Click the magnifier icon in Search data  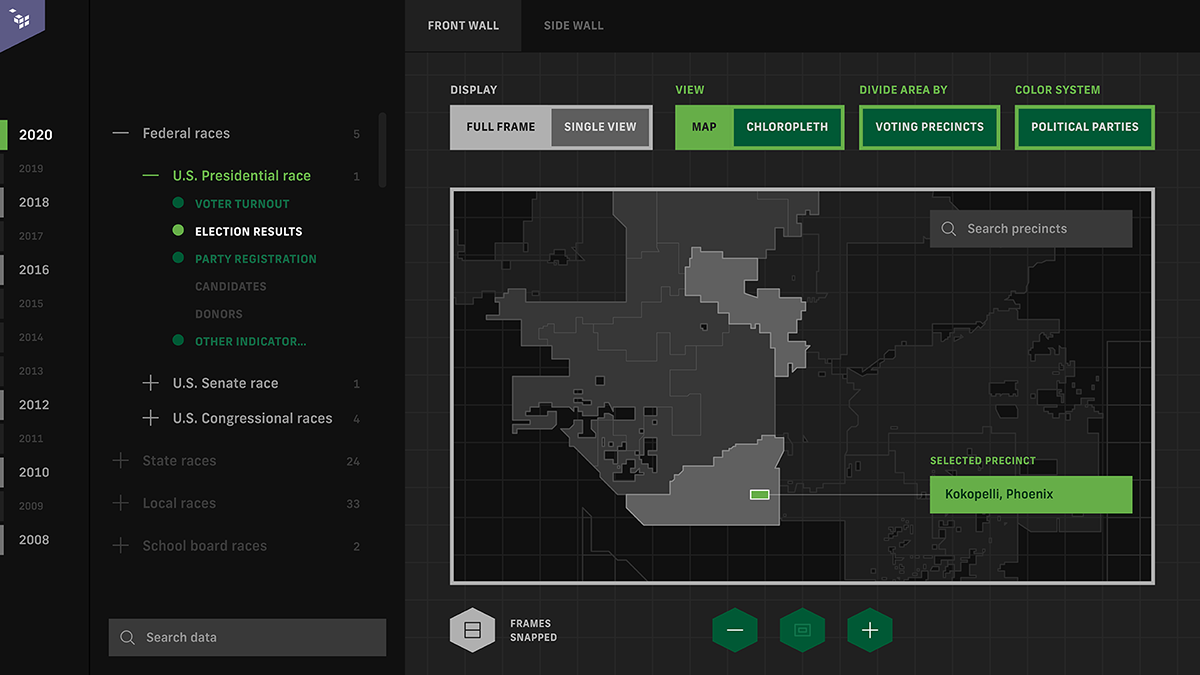coord(127,637)
